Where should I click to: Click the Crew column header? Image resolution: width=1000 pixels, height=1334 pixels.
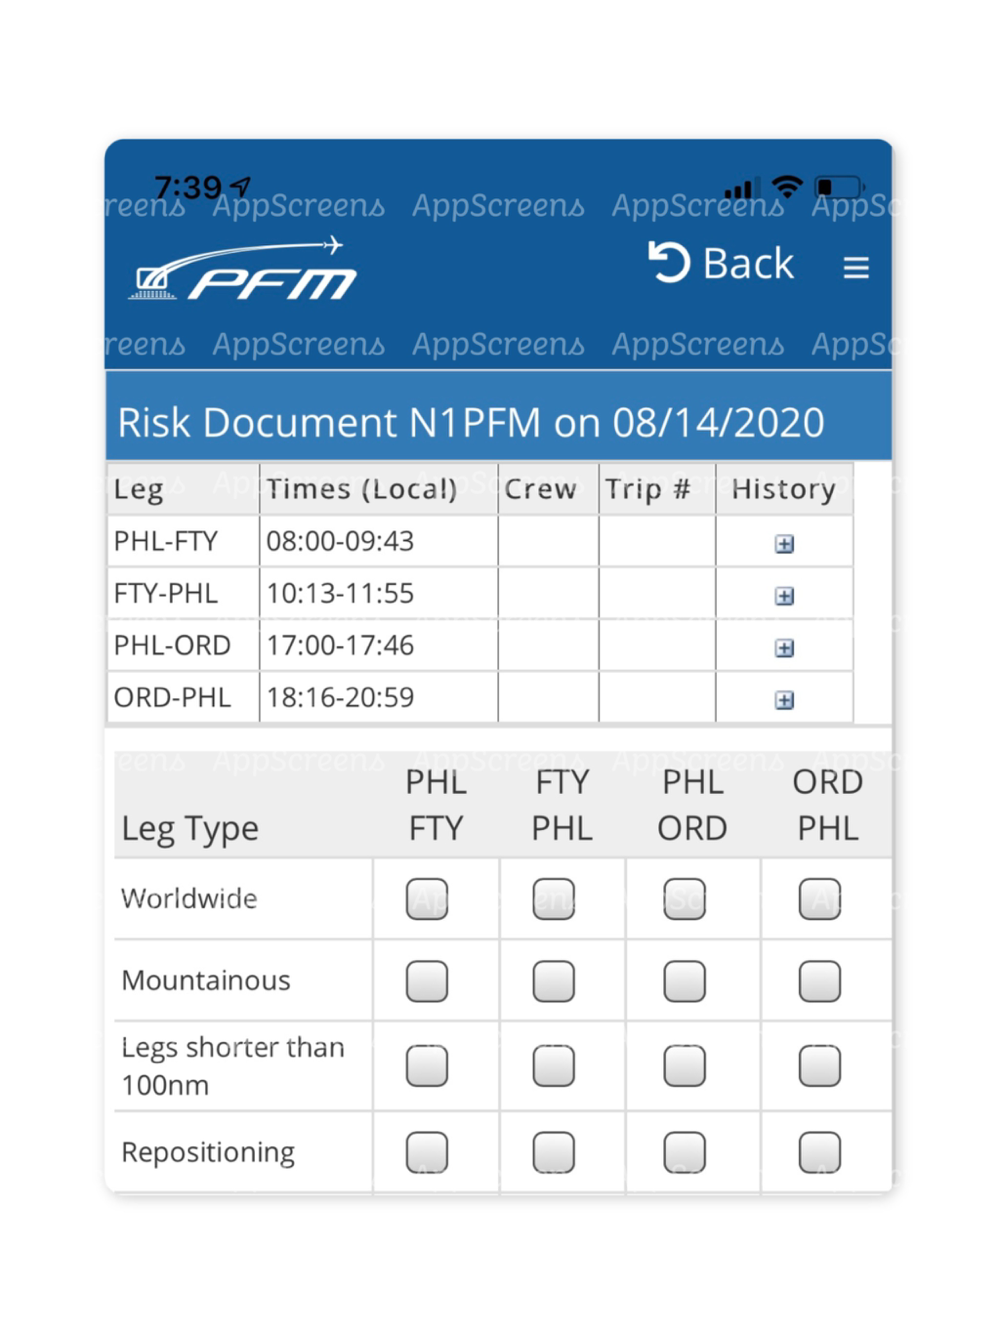coord(549,489)
